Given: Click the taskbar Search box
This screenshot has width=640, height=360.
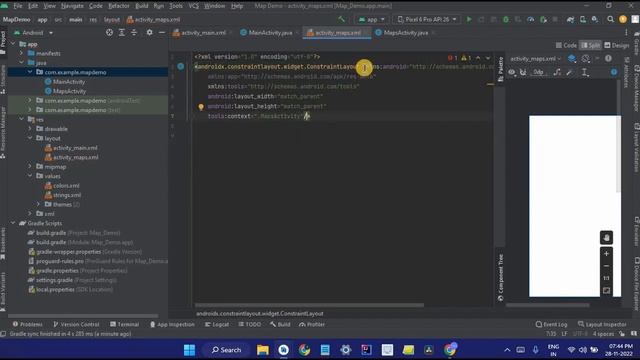Looking at the screenshot, I should pyautogui.click(x=227, y=350).
